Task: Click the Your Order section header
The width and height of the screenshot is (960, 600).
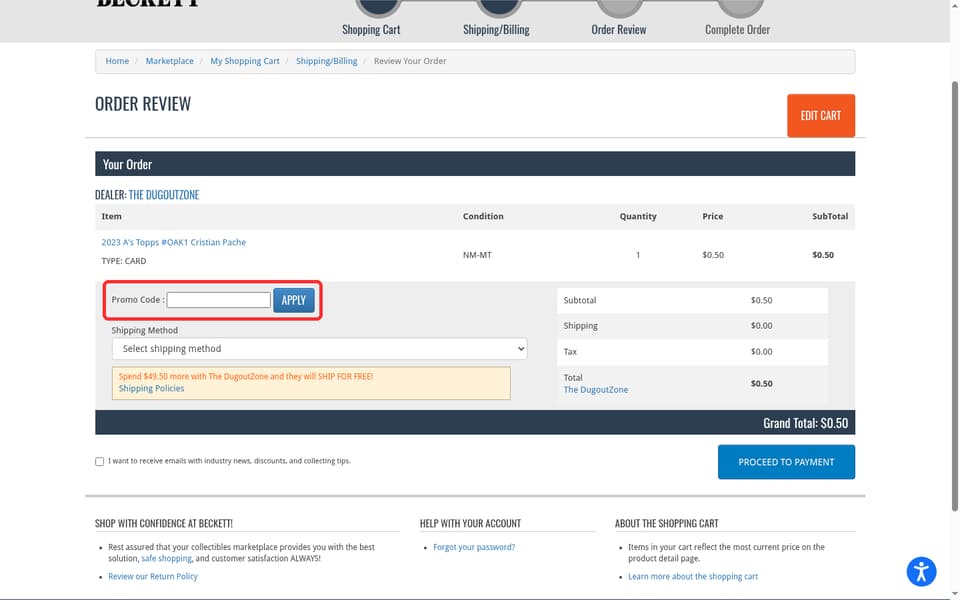Action: [x=474, y=164]
